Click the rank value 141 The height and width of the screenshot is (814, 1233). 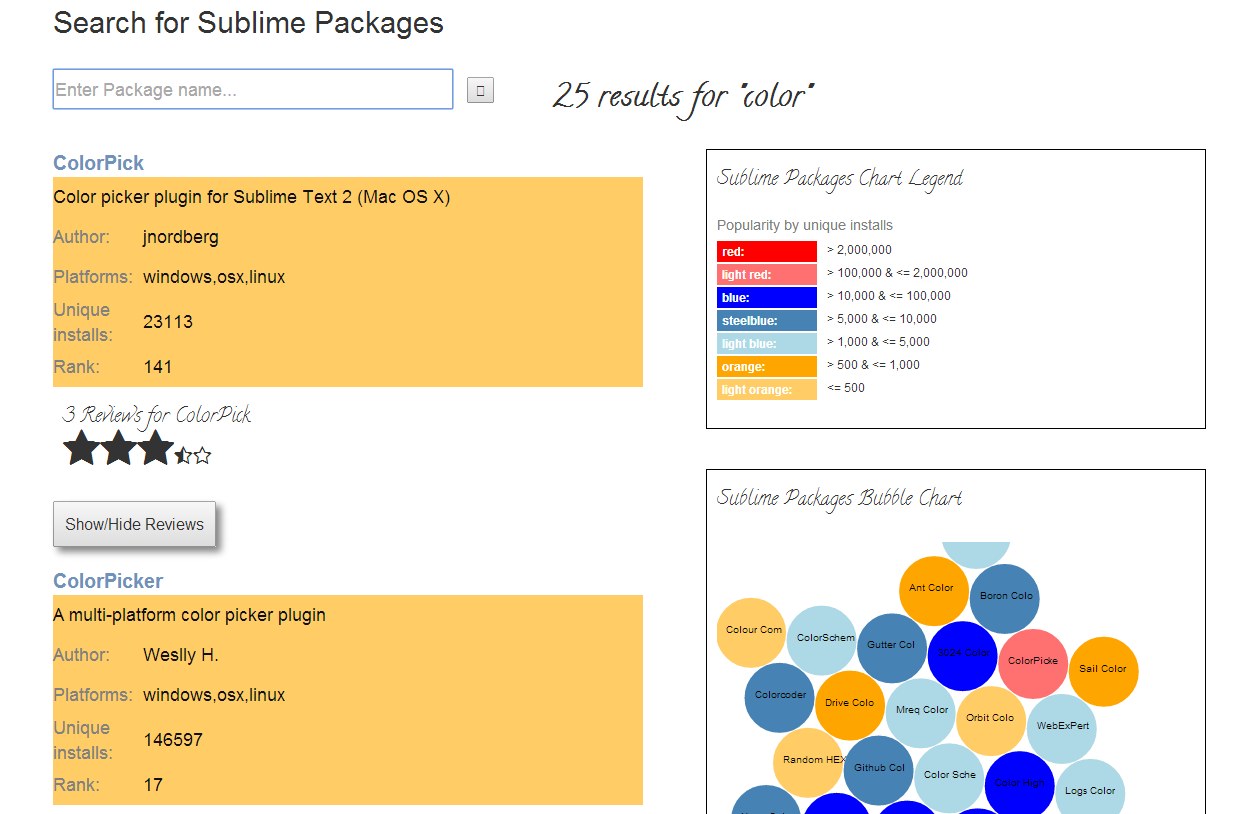tap(158, 367)
